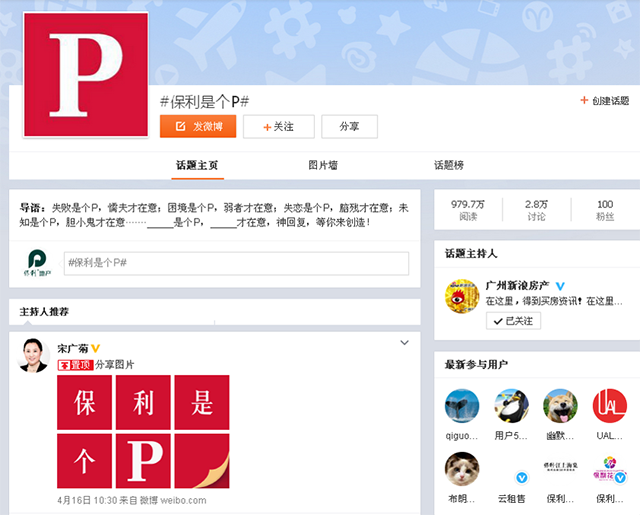Screen dimensions: 640x515
Task: Click the 微博 weibo.com source link
Action: pos(173,500)
